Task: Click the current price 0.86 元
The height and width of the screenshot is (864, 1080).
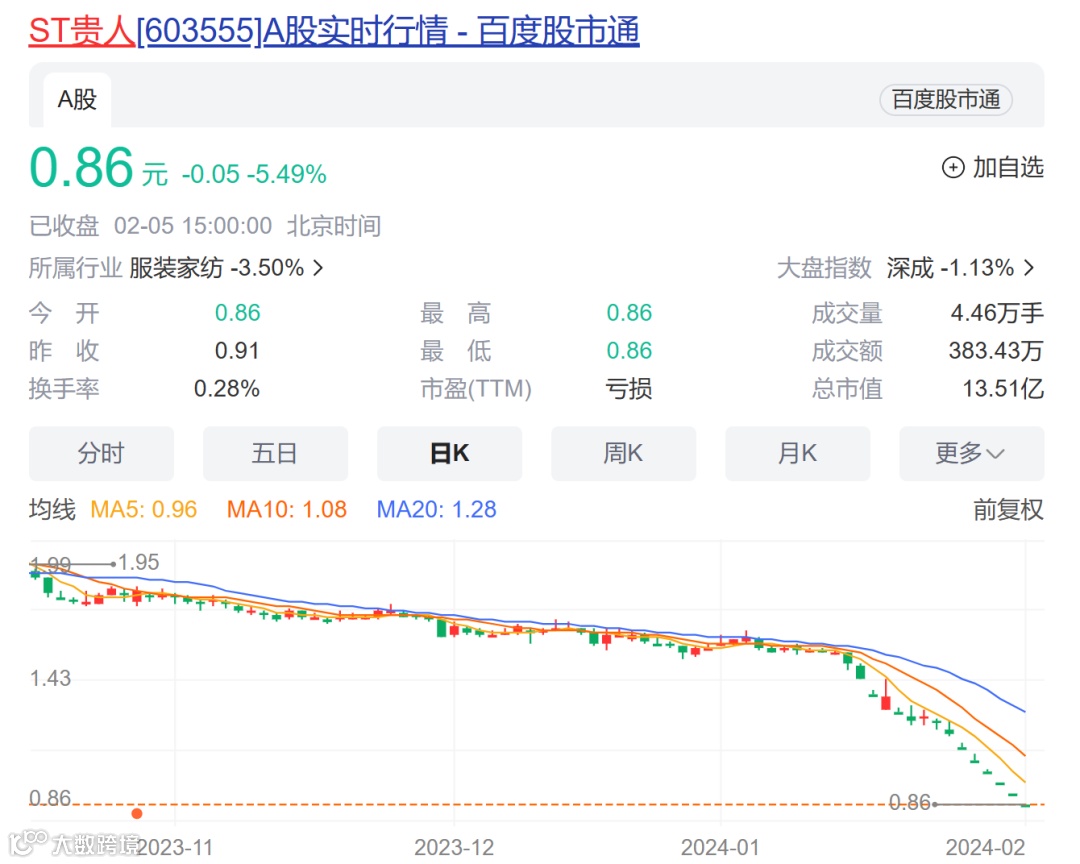Action: 98,167
